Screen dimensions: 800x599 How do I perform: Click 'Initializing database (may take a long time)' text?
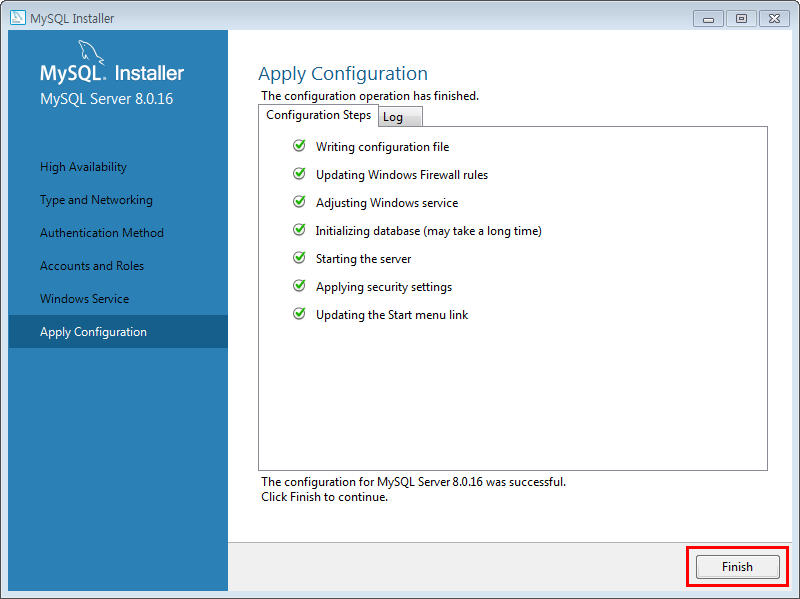pos(429,231)
